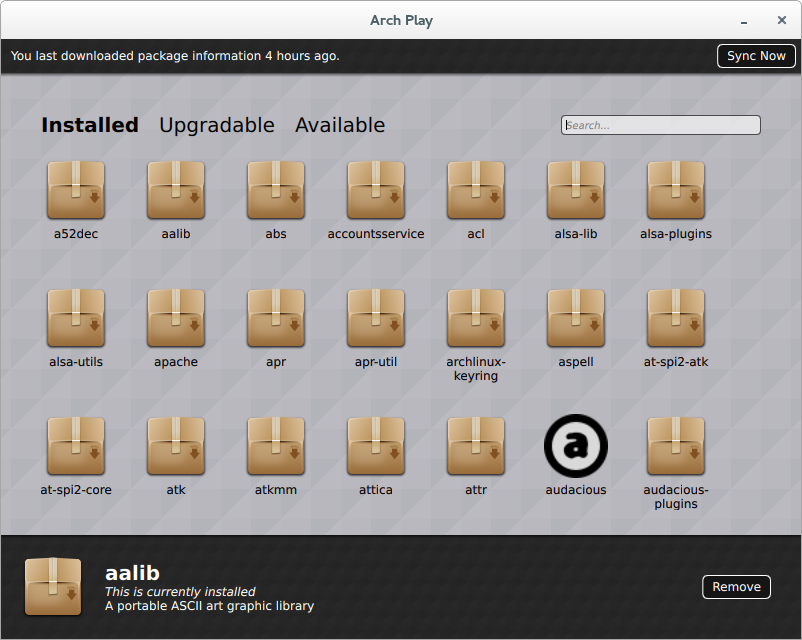
Task: Click the 'Arch Play' window title
Action: [x=402, y=20]
